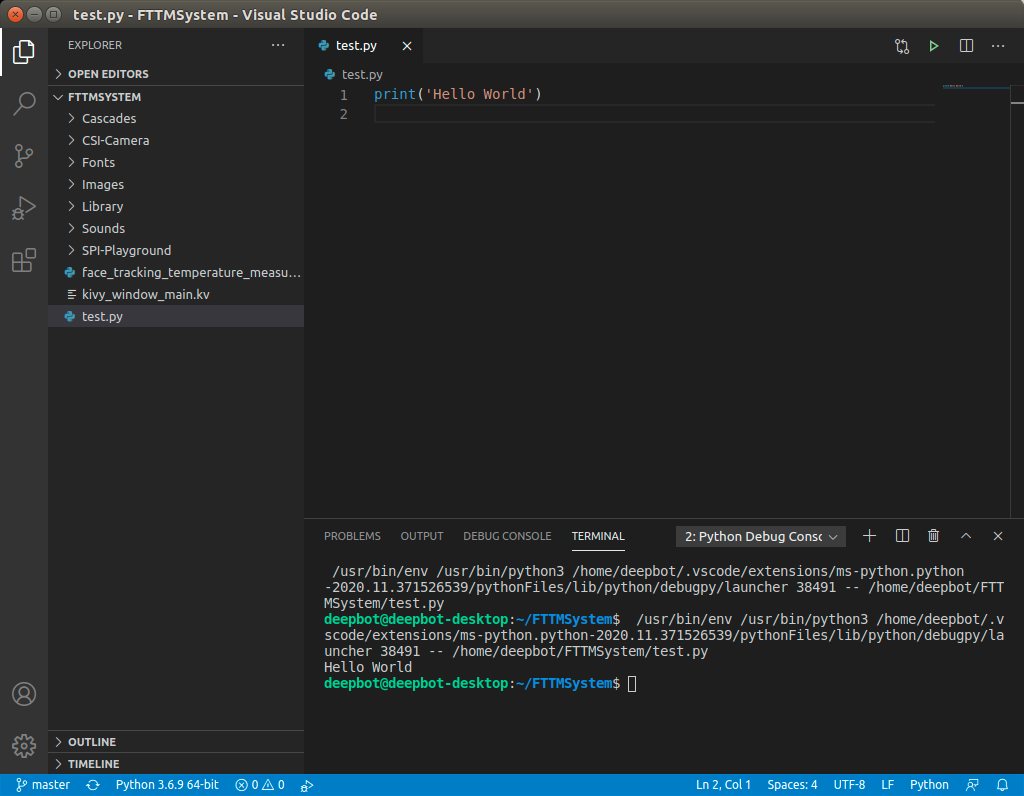Click errors and warnings count in status bar
This screenshot has width=1024, height=796.
click(260, 785)
